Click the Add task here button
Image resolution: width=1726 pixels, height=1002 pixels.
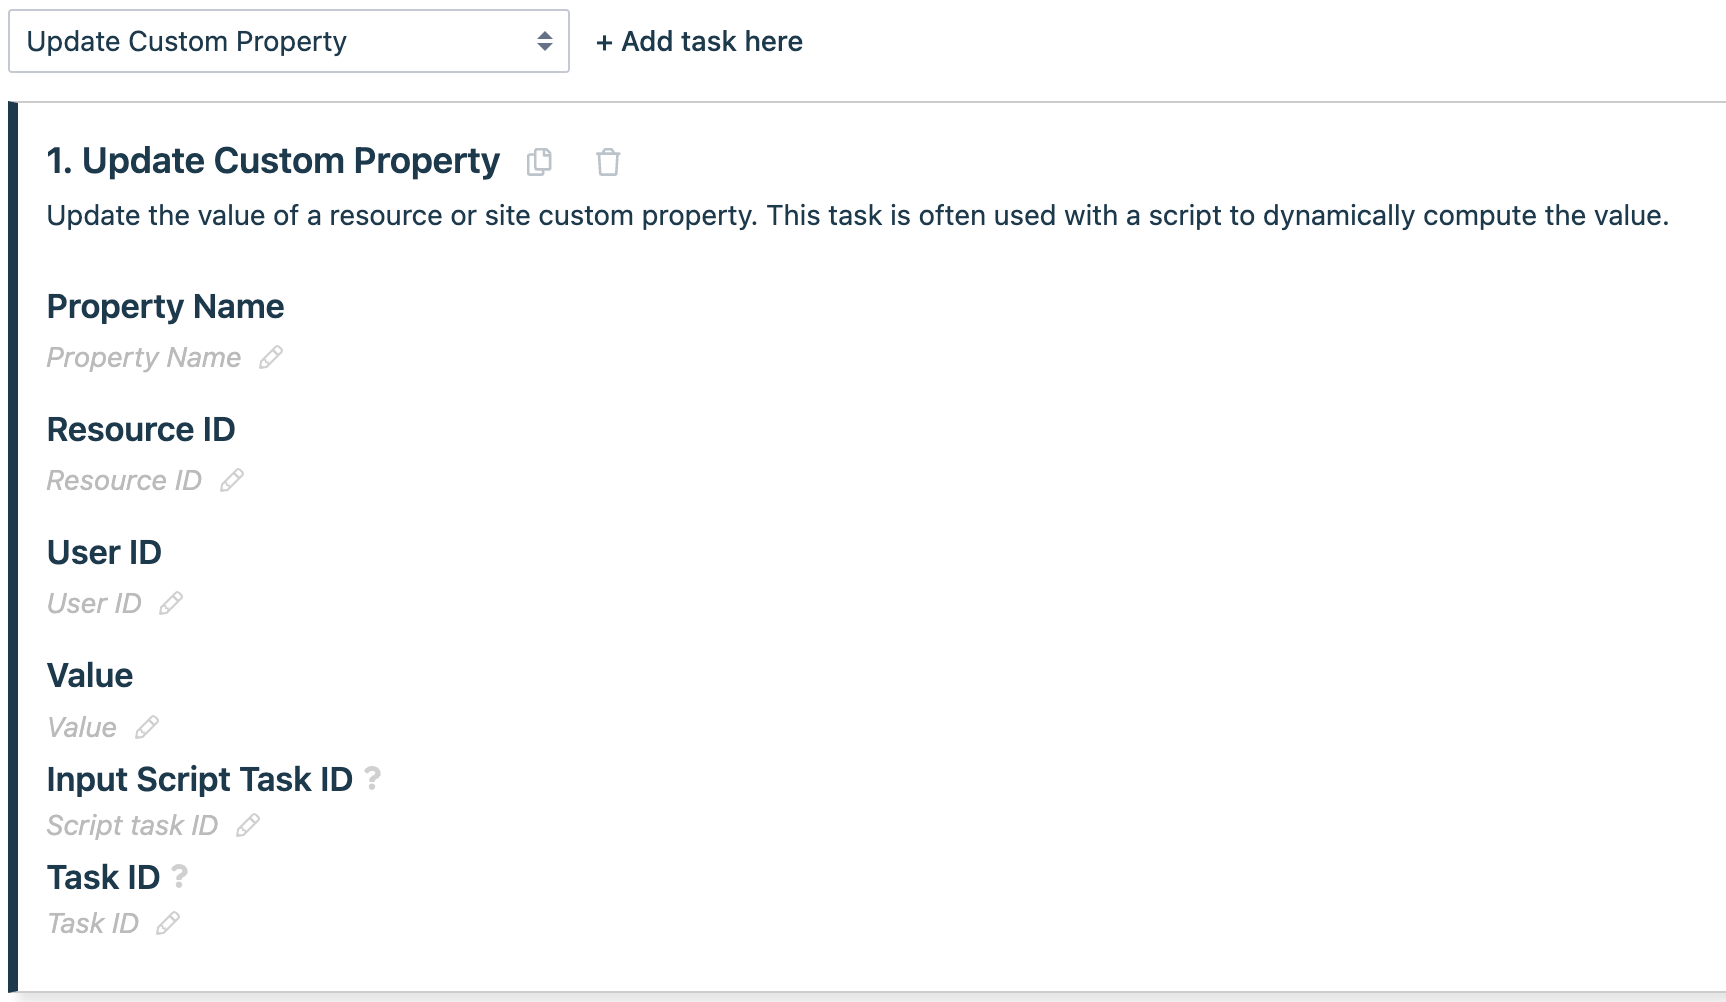(x=699, y=41)
